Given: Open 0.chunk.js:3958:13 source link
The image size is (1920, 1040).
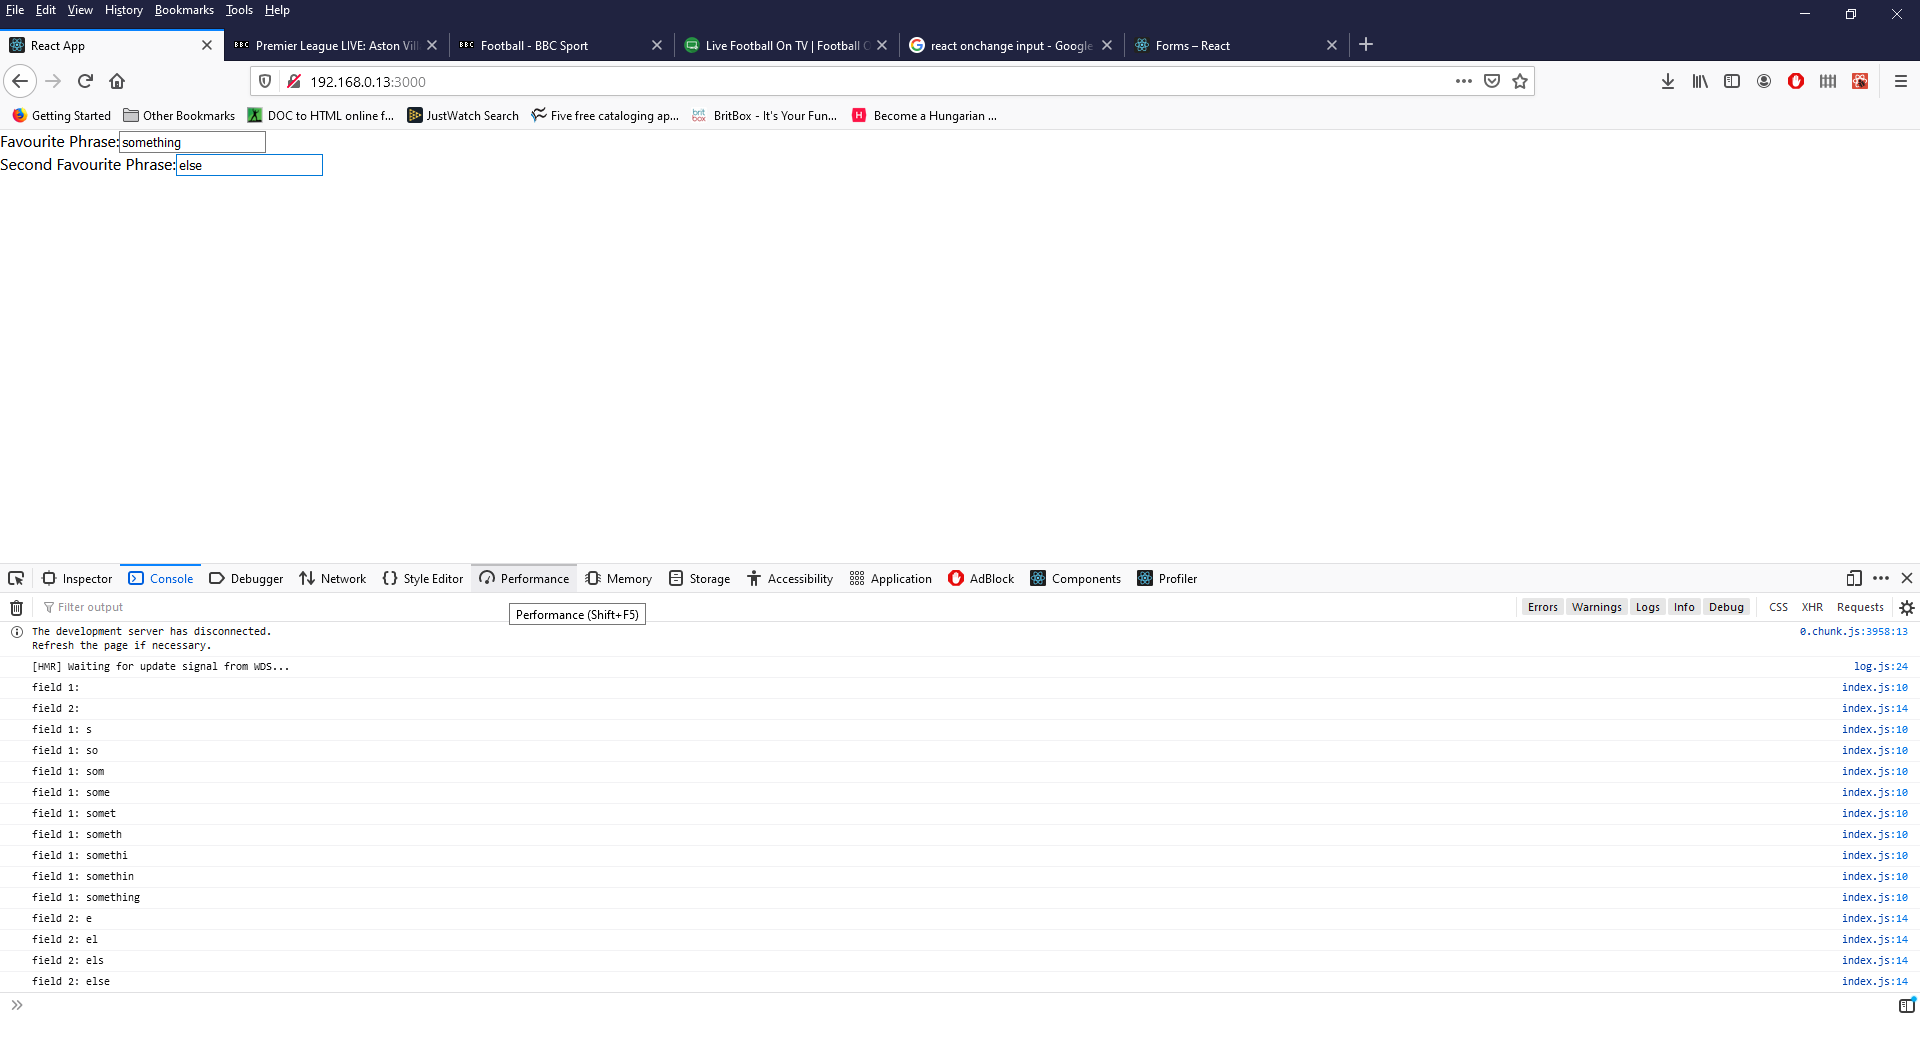Looking at the screenshot, I should [x=1853, y=631].
